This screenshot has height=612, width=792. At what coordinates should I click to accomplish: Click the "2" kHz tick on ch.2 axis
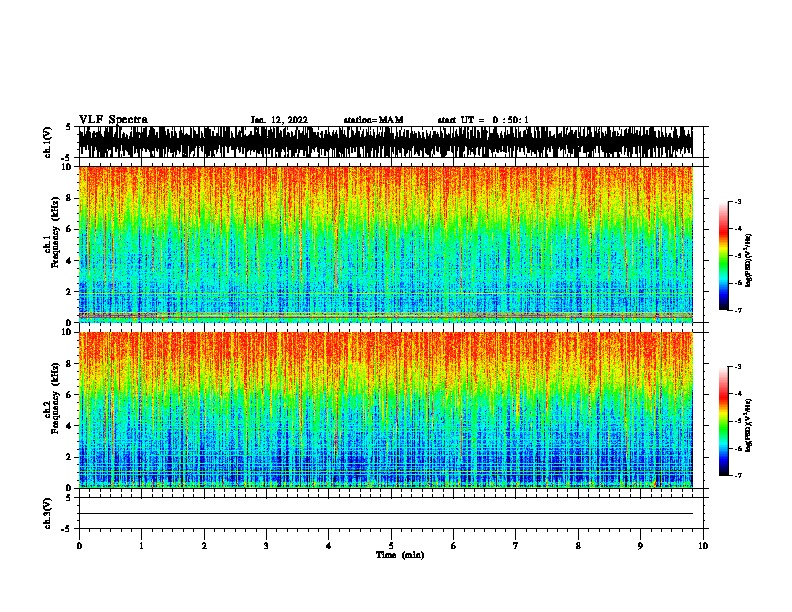point(69,457)
